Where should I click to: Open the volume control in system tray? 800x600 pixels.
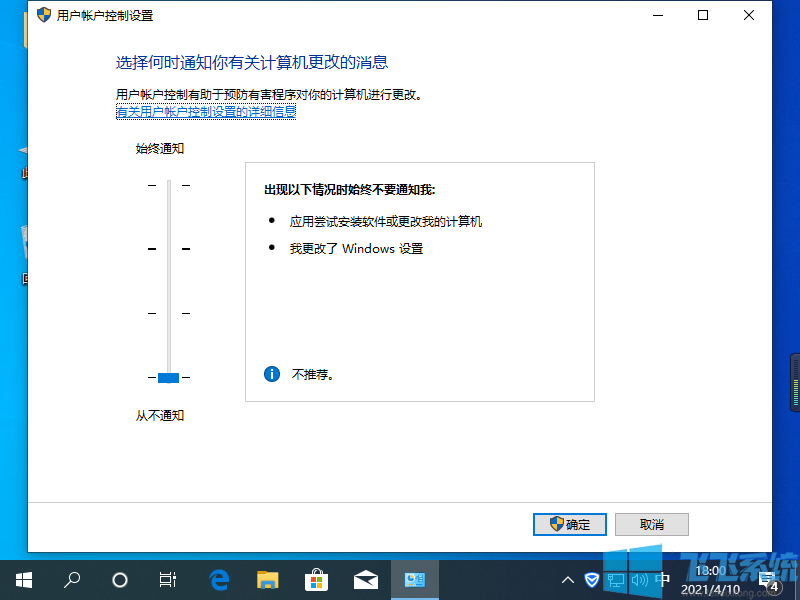[638, 579]
